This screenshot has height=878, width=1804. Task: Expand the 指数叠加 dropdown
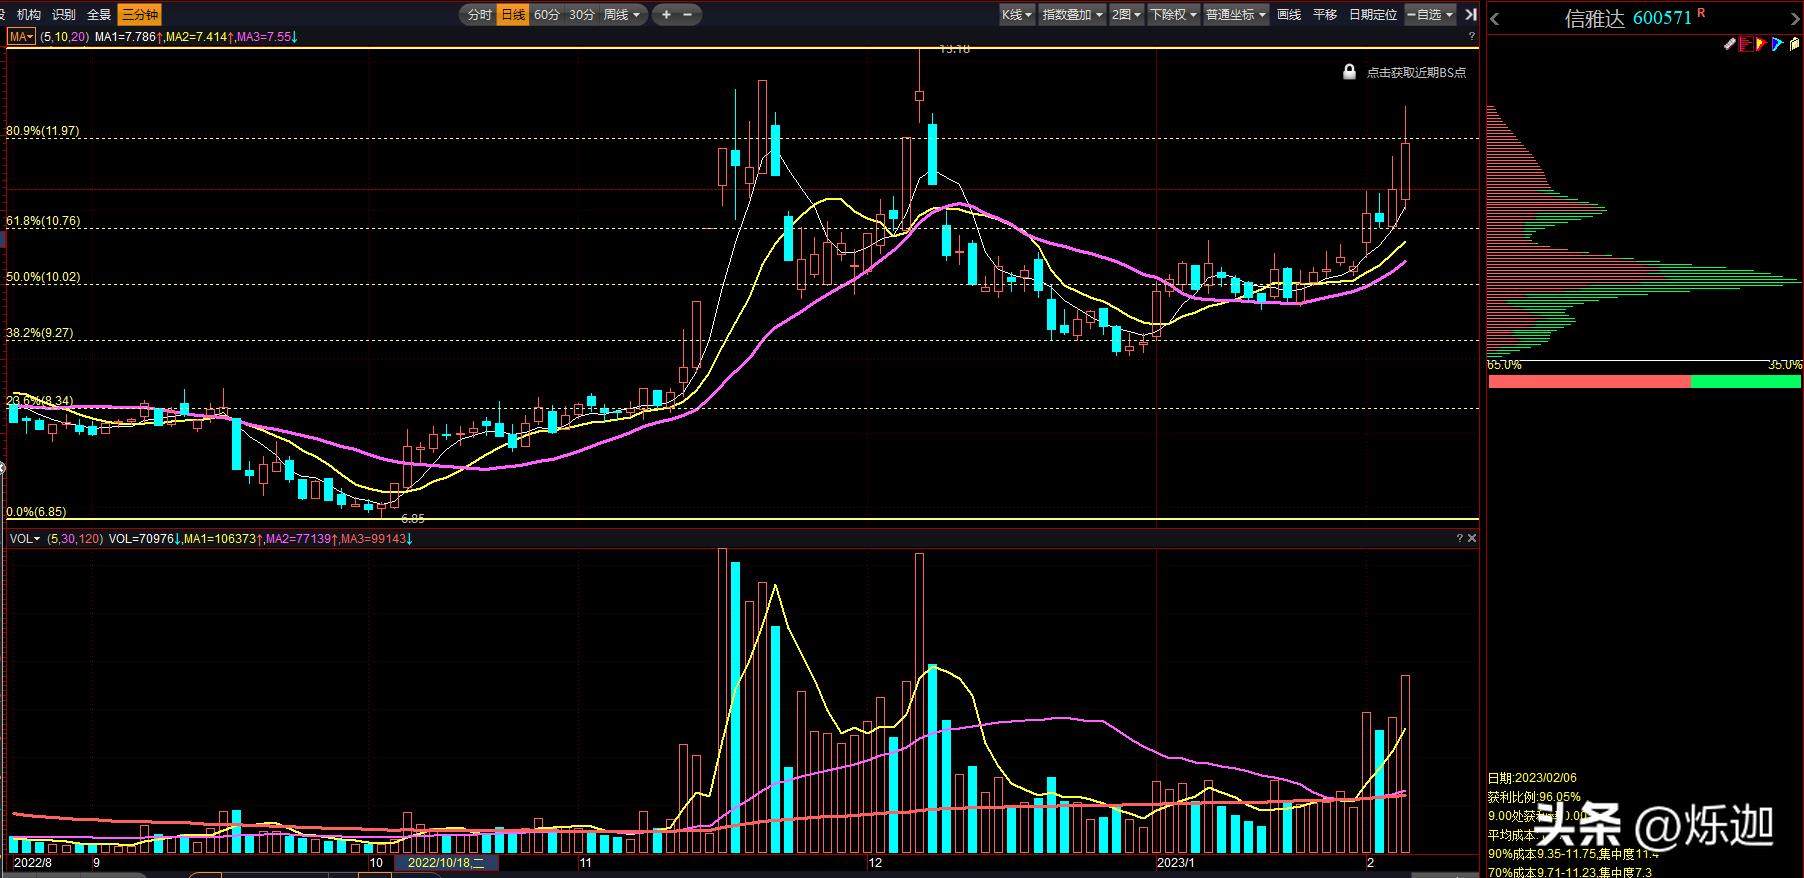tap(1072, 14)
